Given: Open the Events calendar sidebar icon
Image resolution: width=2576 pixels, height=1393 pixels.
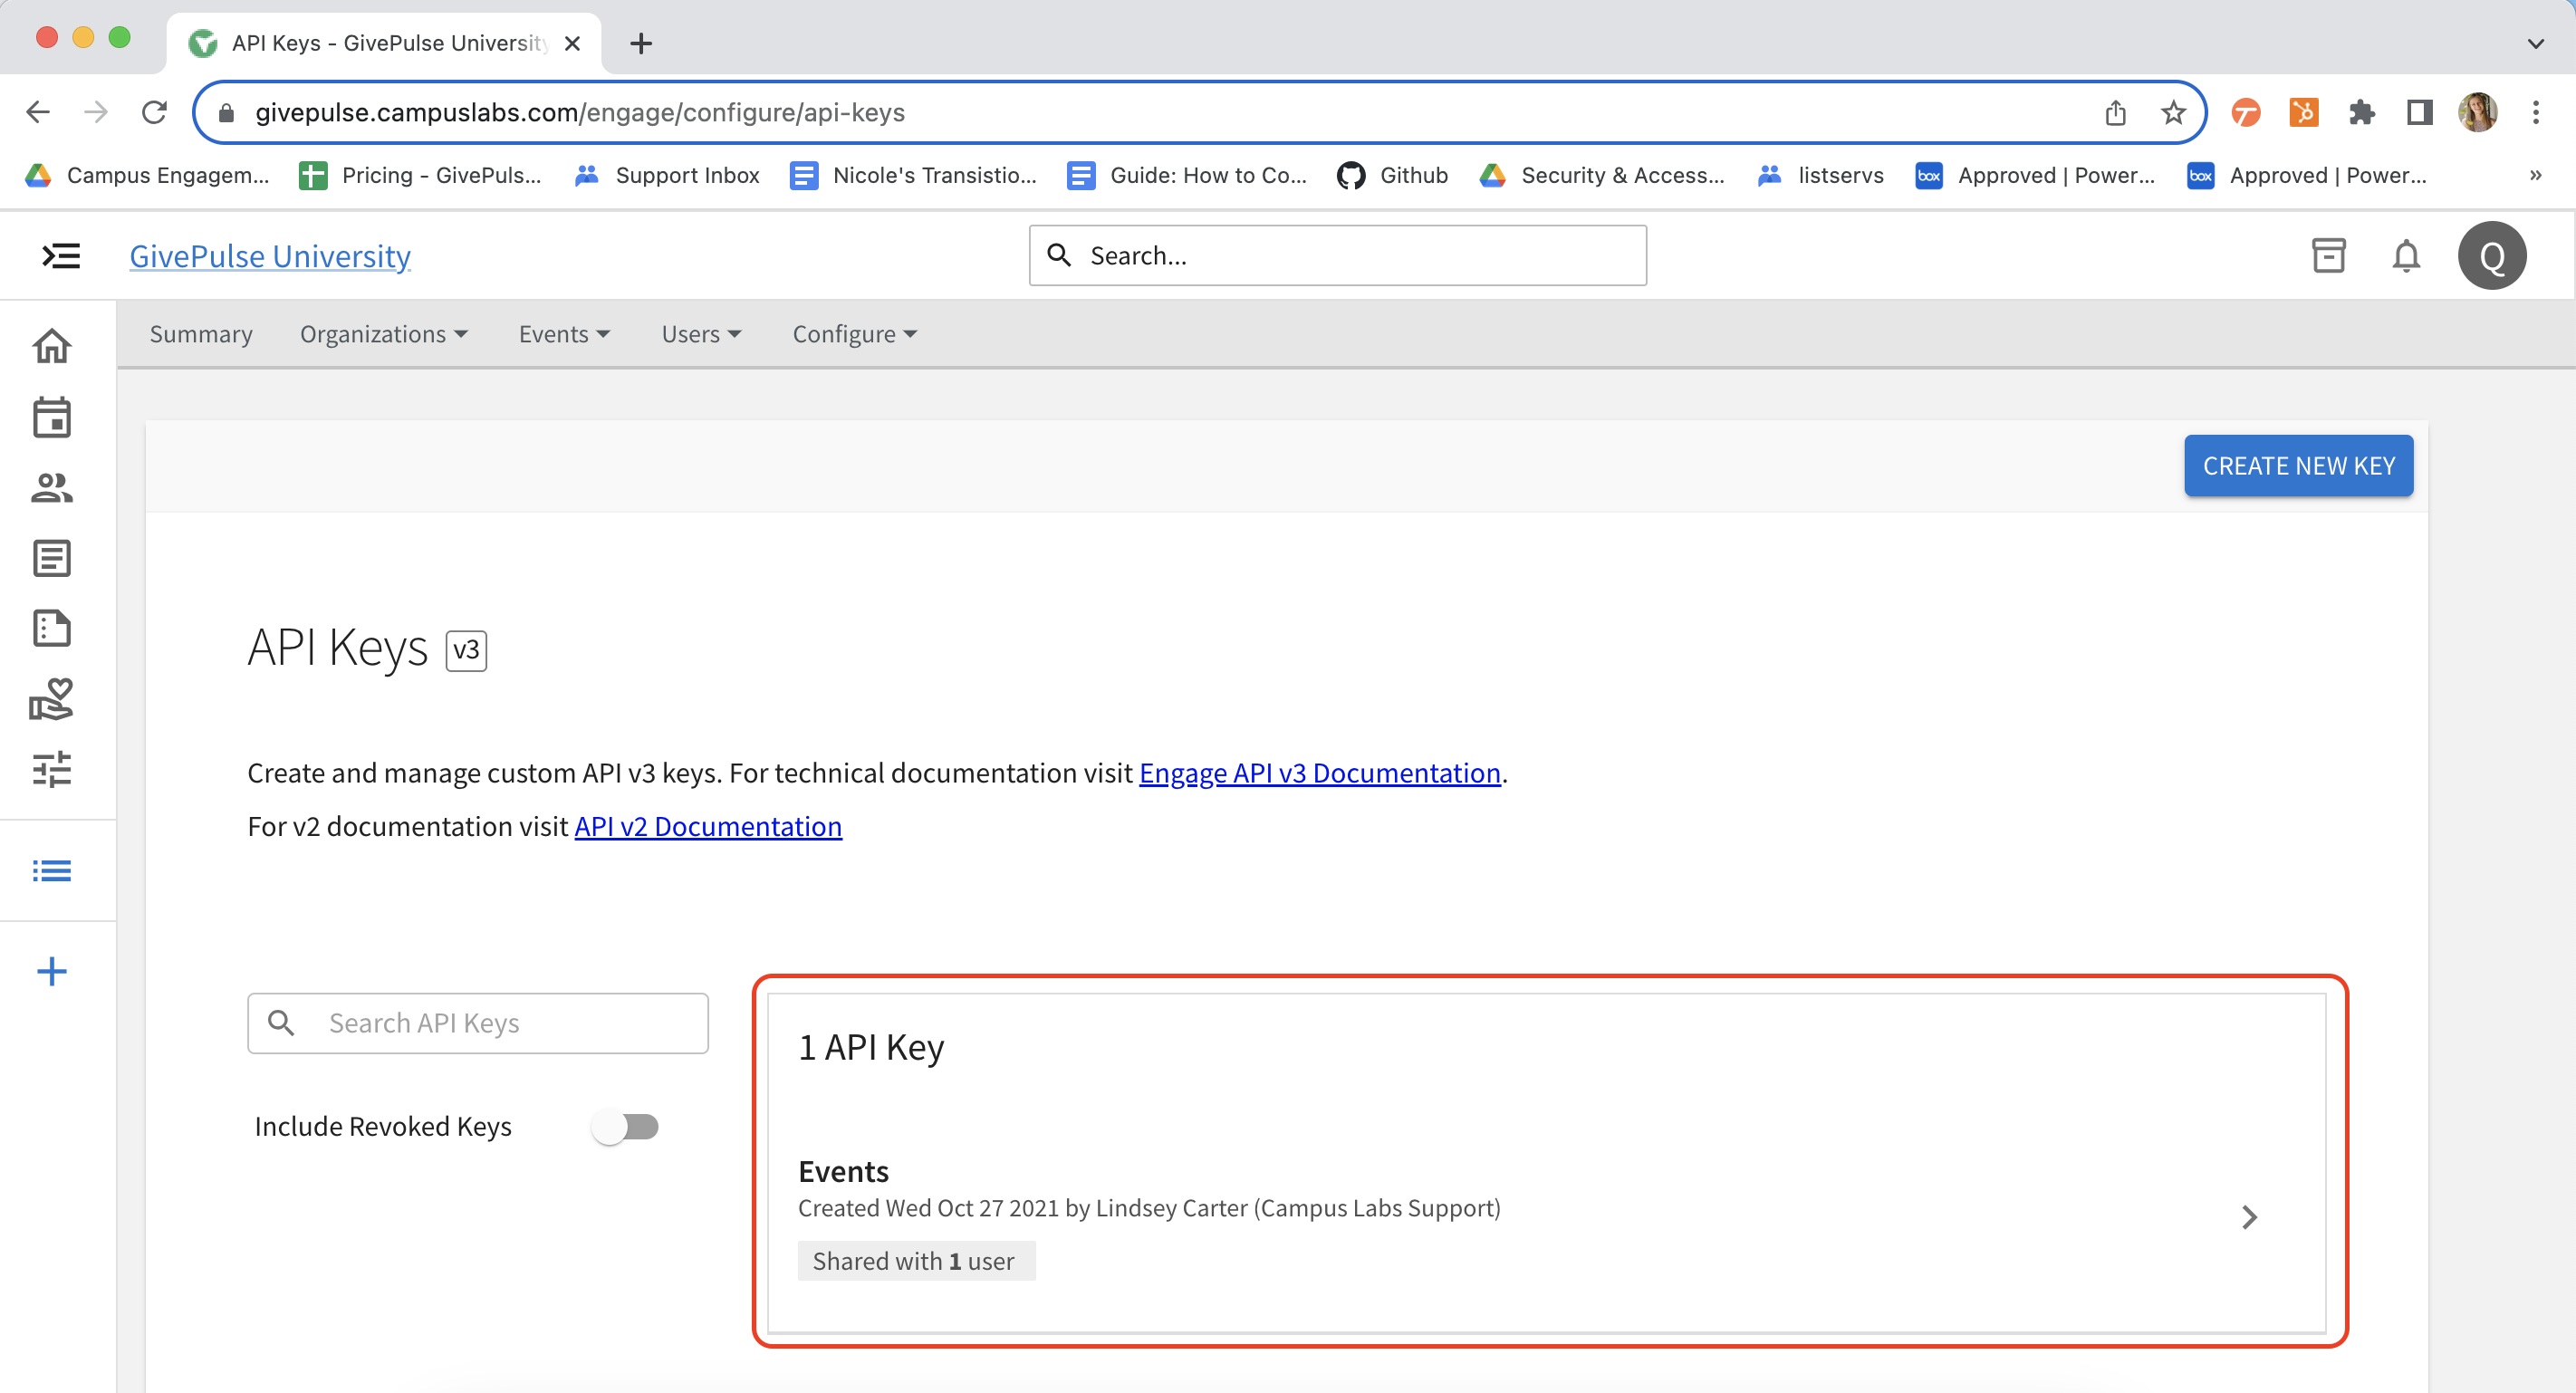Looking at the screenshot, I should coord(52,417).
